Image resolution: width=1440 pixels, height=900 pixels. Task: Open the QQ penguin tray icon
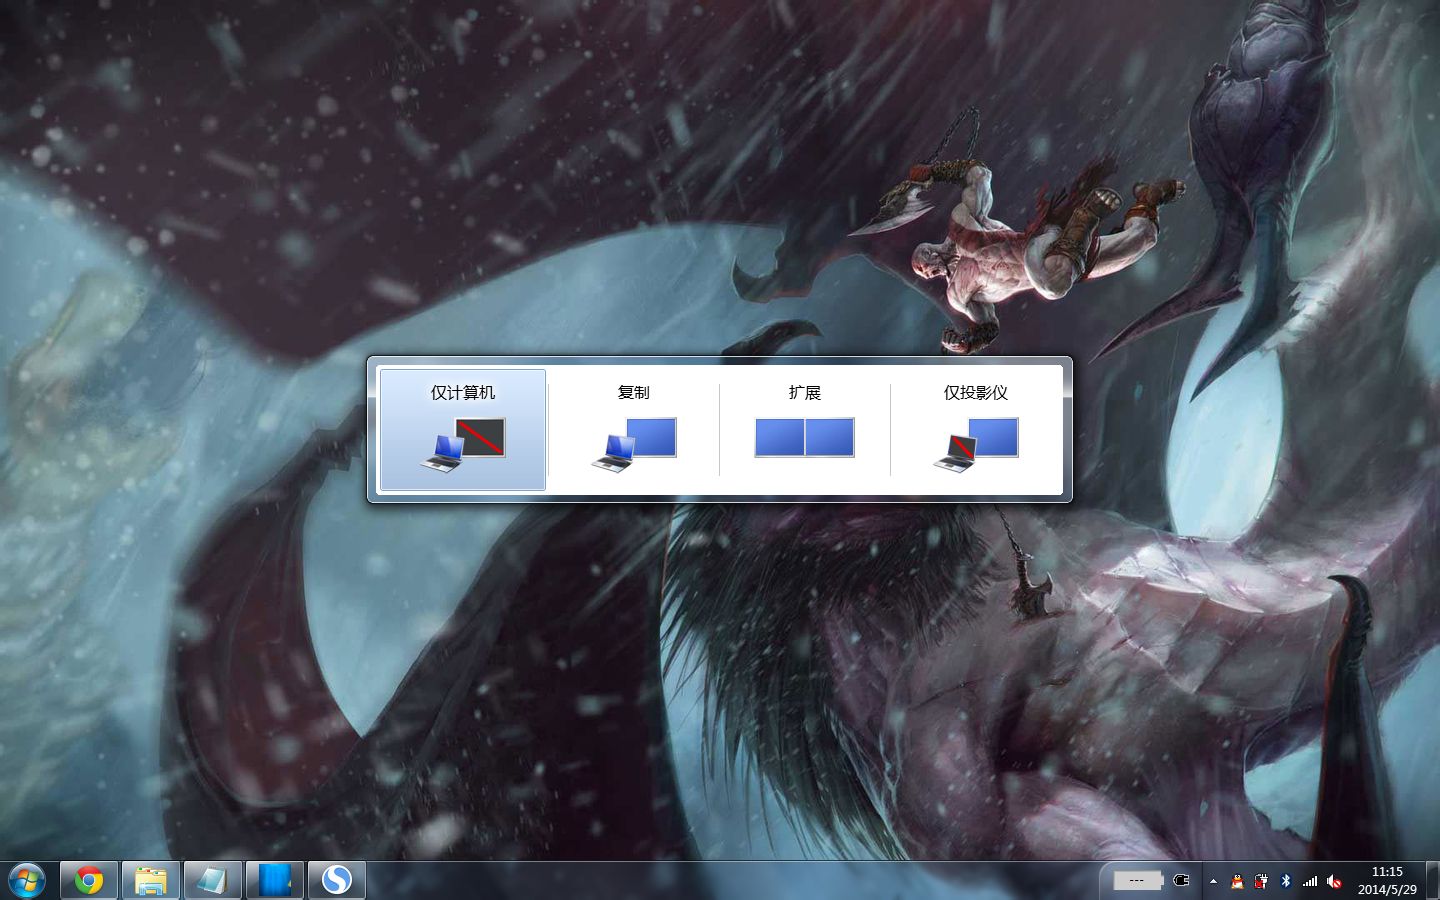[x=1237, y=882]
